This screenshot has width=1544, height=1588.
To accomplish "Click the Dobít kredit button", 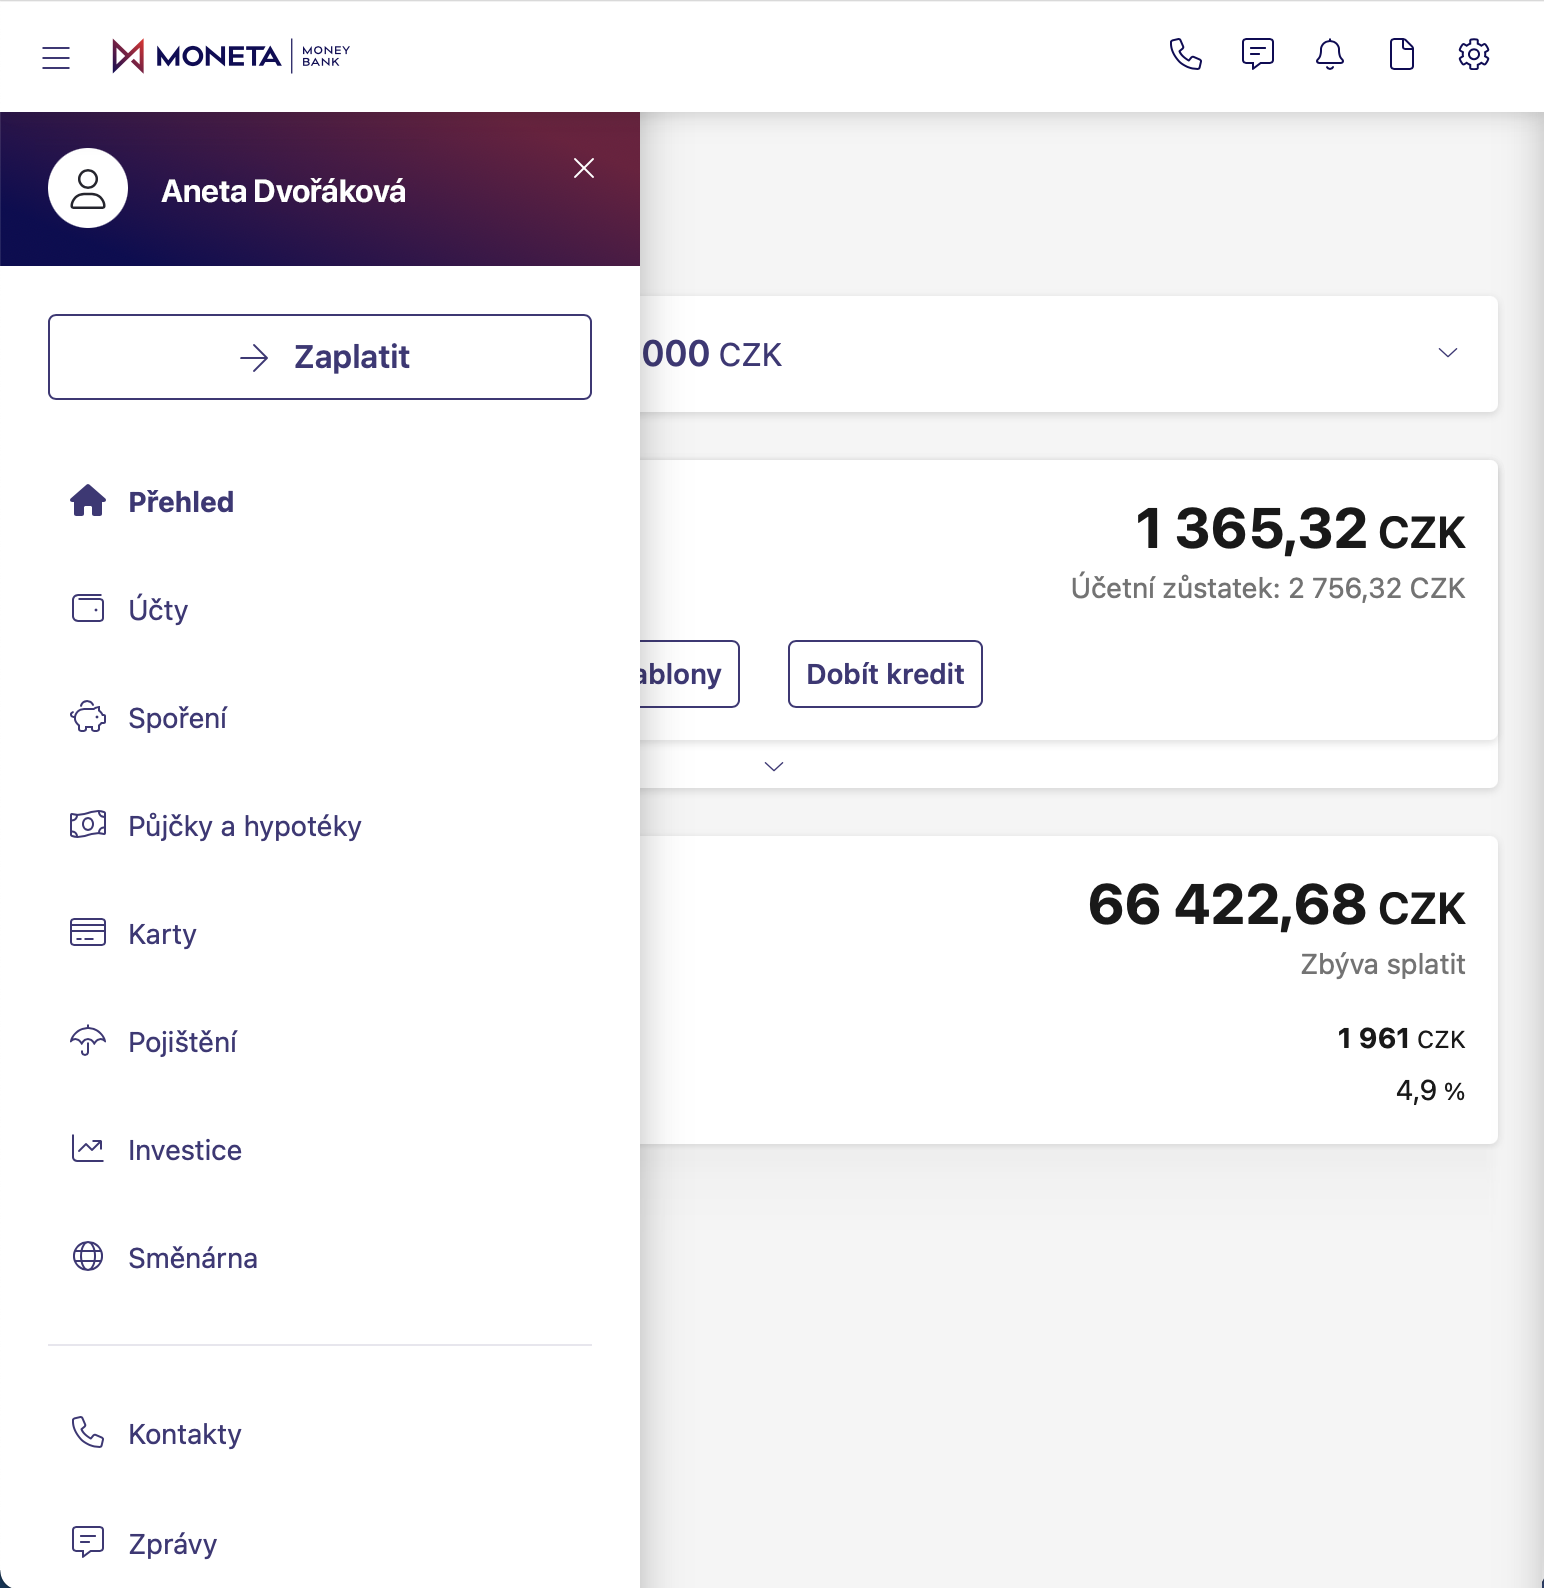I will pyautogui.click(x=885, y=674).
